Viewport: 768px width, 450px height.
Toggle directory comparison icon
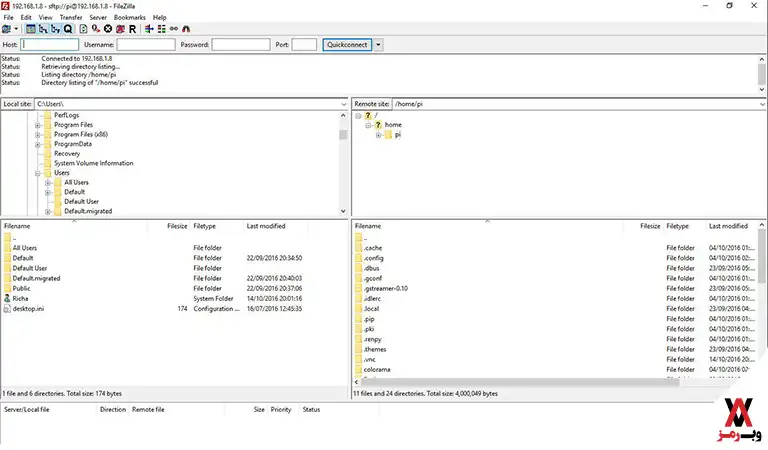tap(162, 29)
